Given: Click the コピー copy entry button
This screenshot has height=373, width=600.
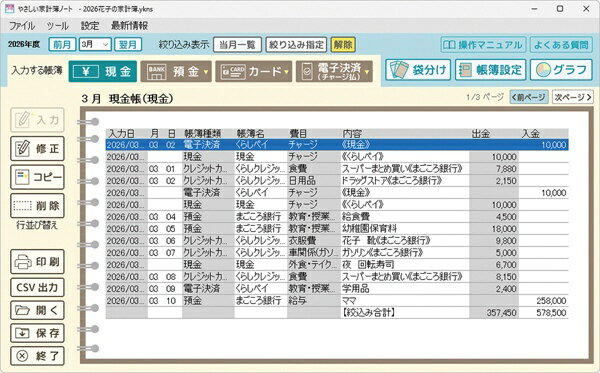Looking at the screenshot, I should point(37,177).
